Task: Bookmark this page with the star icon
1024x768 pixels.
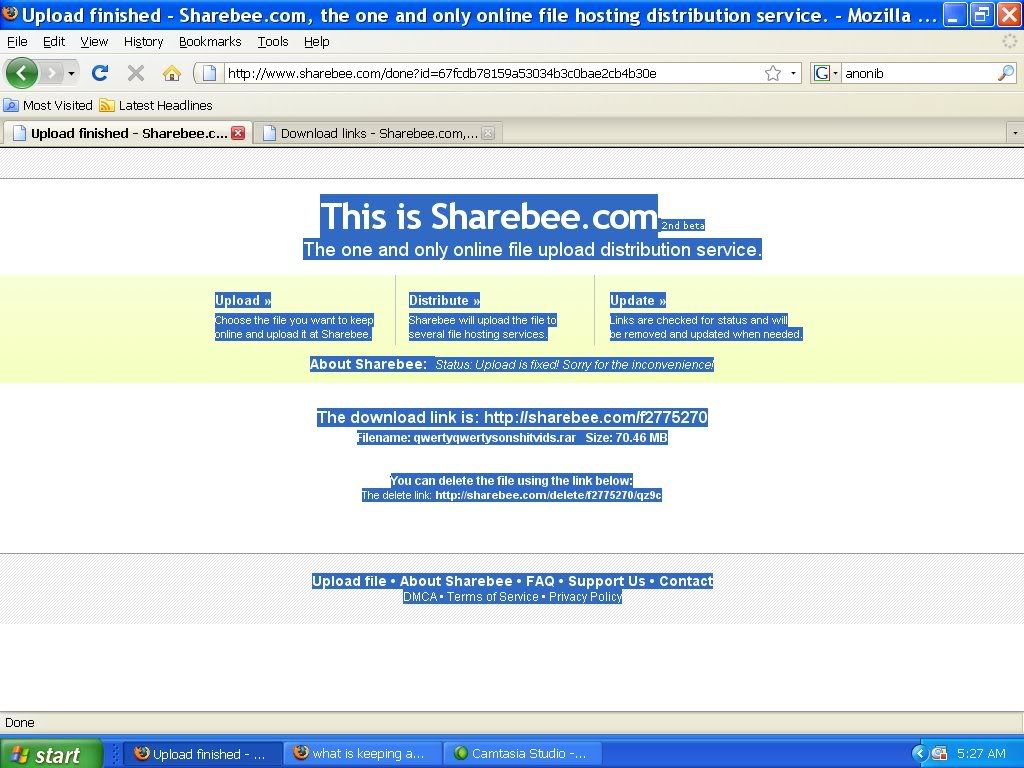Action: click(x=773, y=73)
